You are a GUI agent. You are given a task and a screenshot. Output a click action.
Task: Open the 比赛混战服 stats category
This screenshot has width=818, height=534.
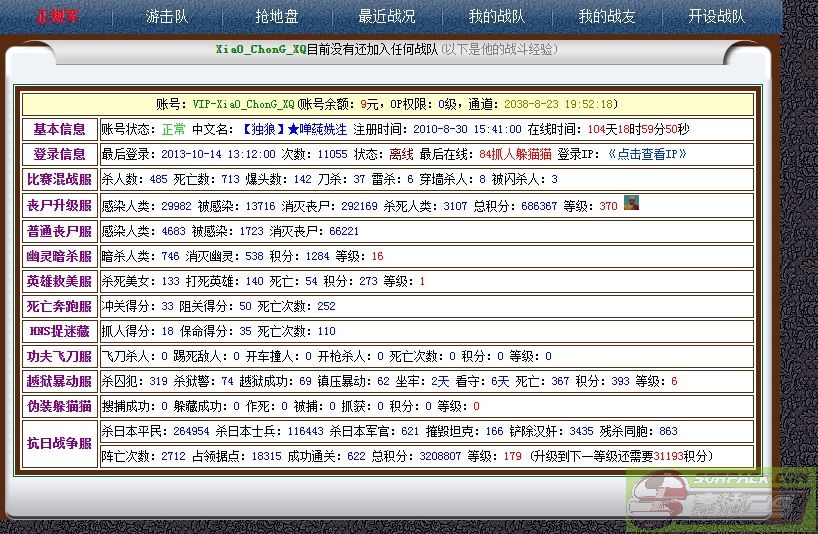click(60, 180)
